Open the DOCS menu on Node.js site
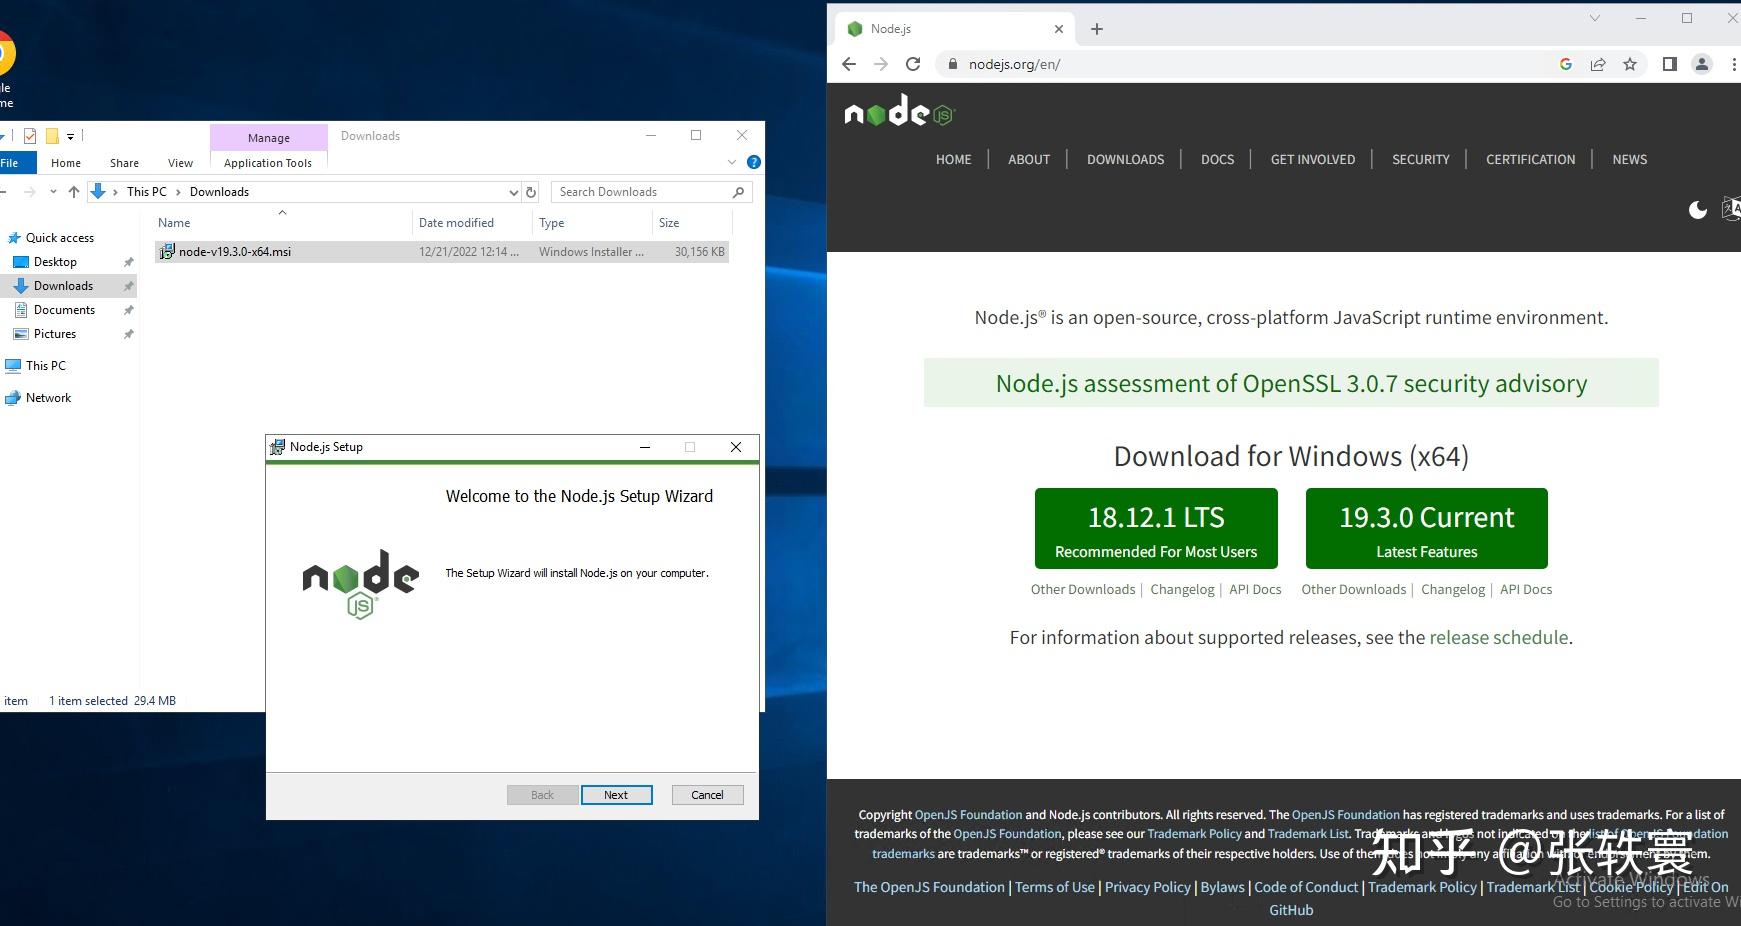Screen dimensions: 1741x926 [1217, 159]
